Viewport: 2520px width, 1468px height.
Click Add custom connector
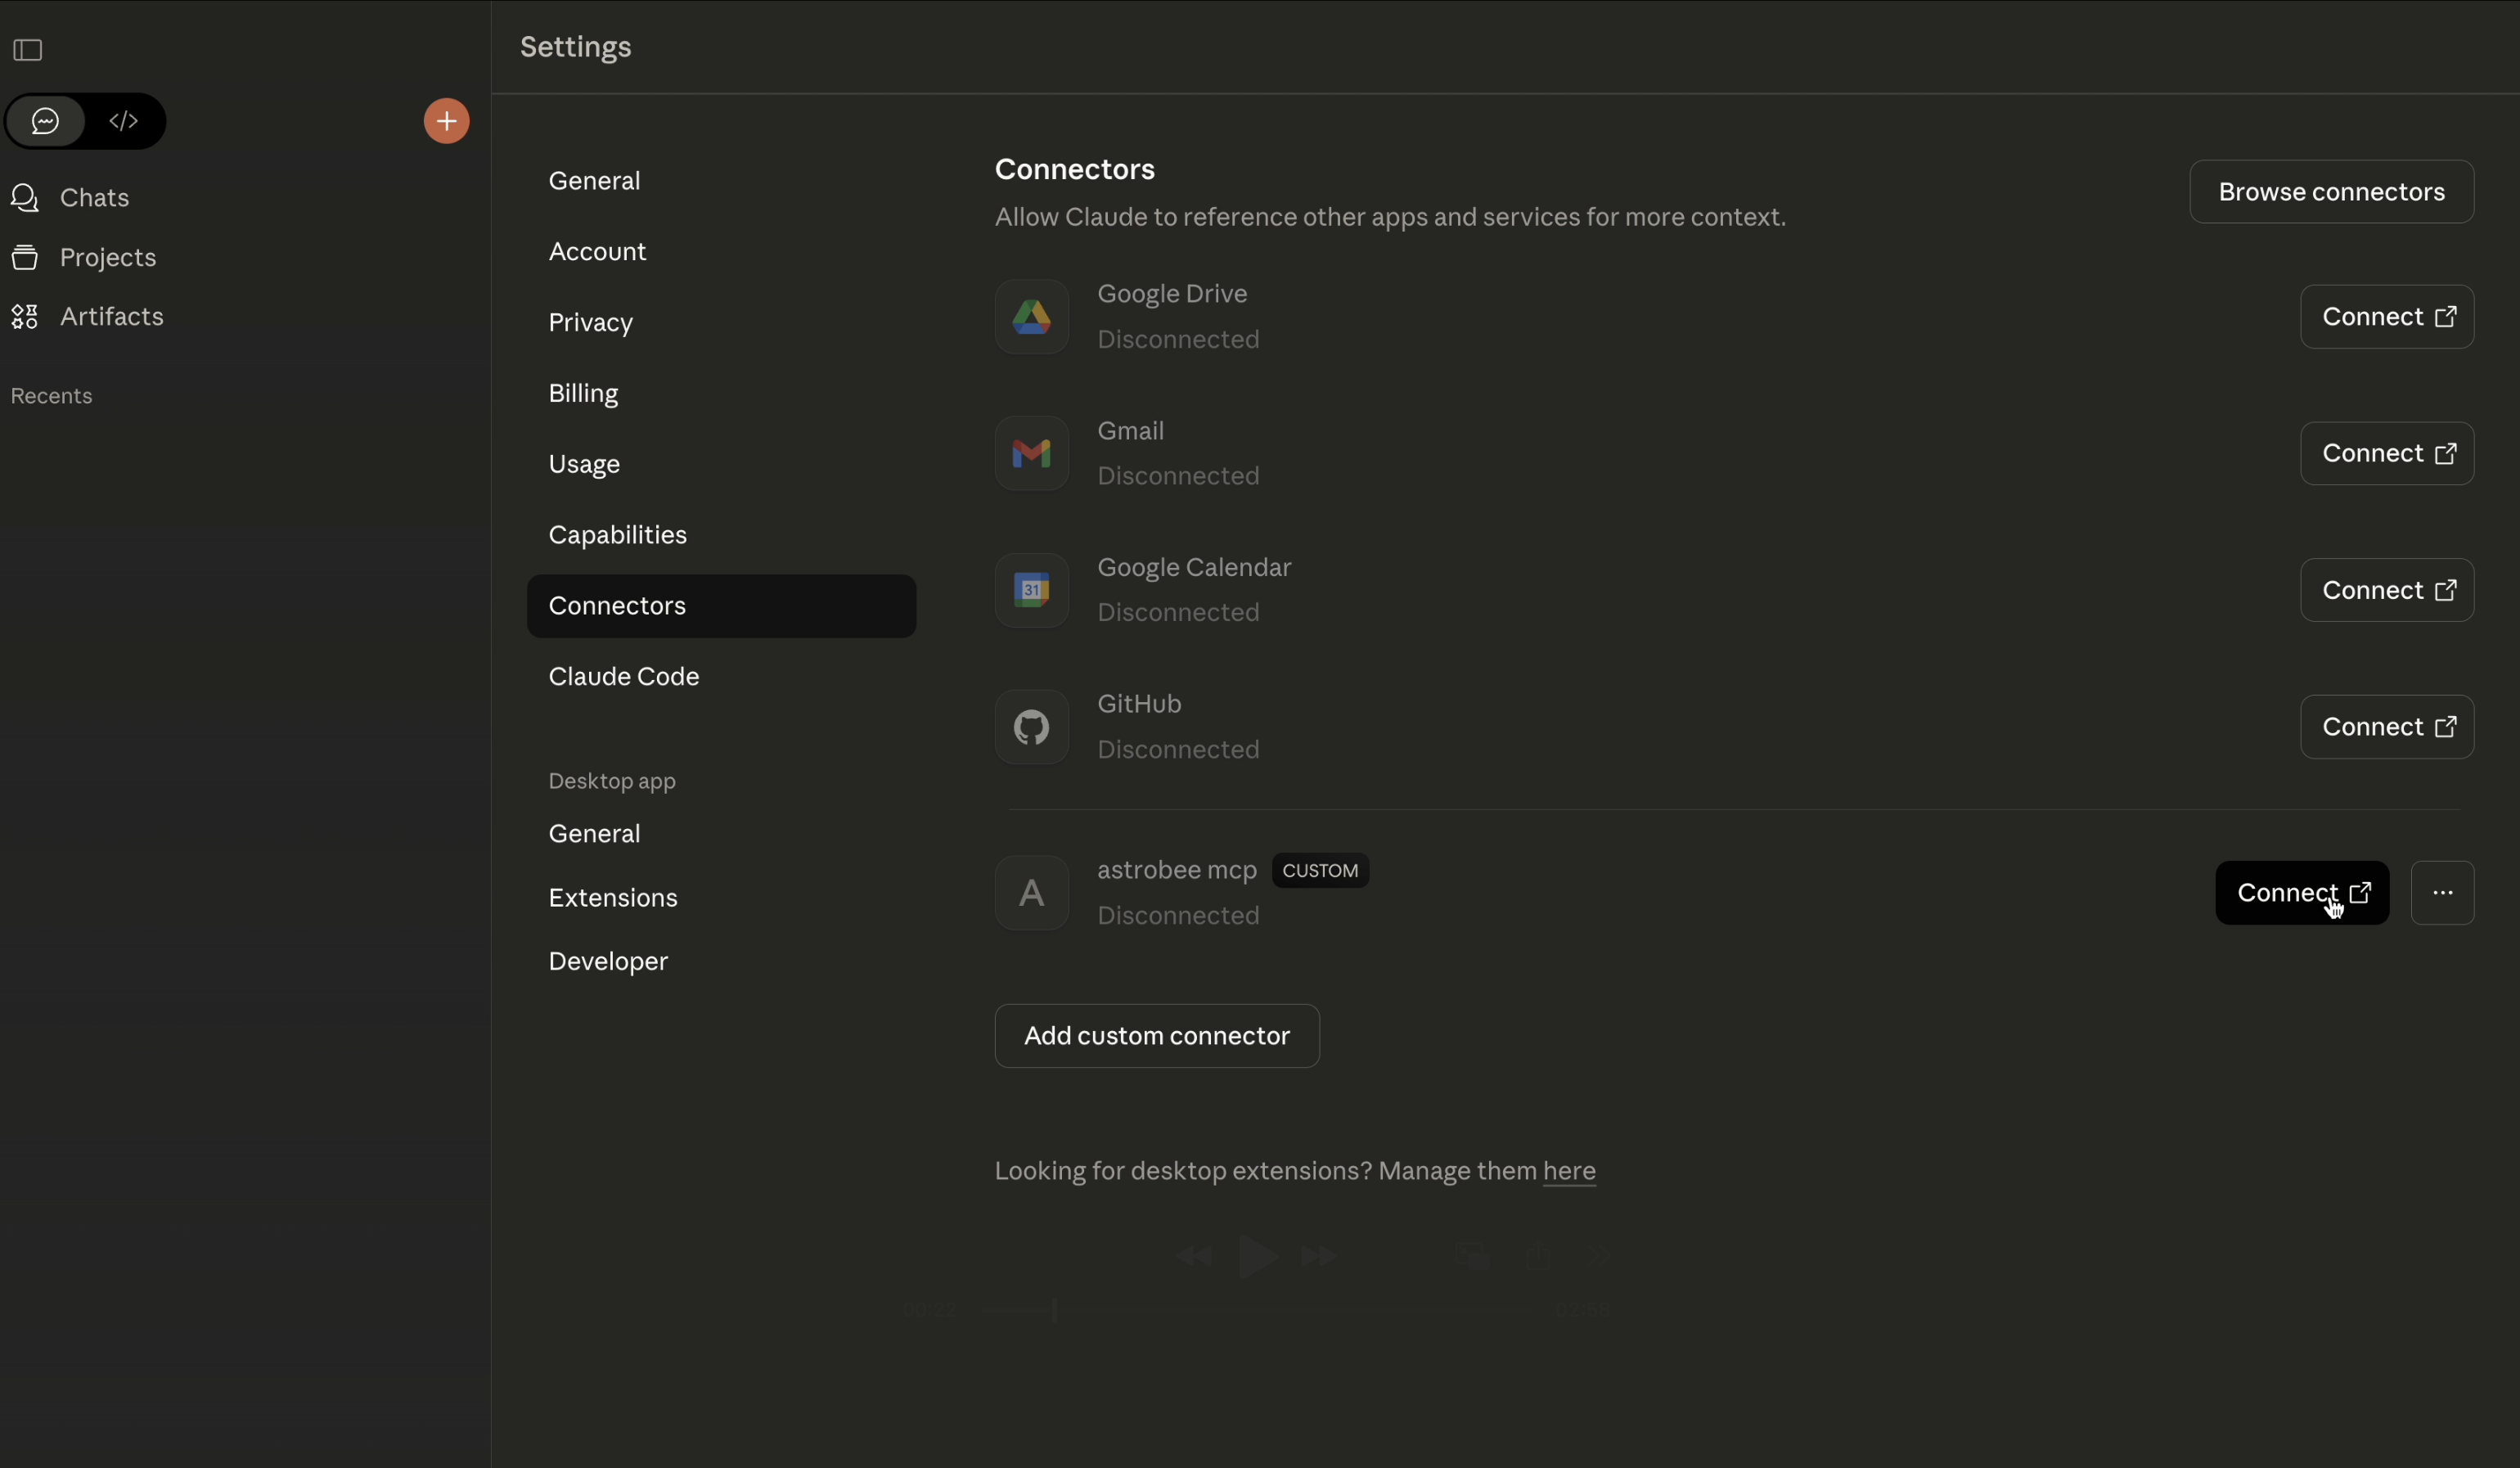point(1156,1036)
